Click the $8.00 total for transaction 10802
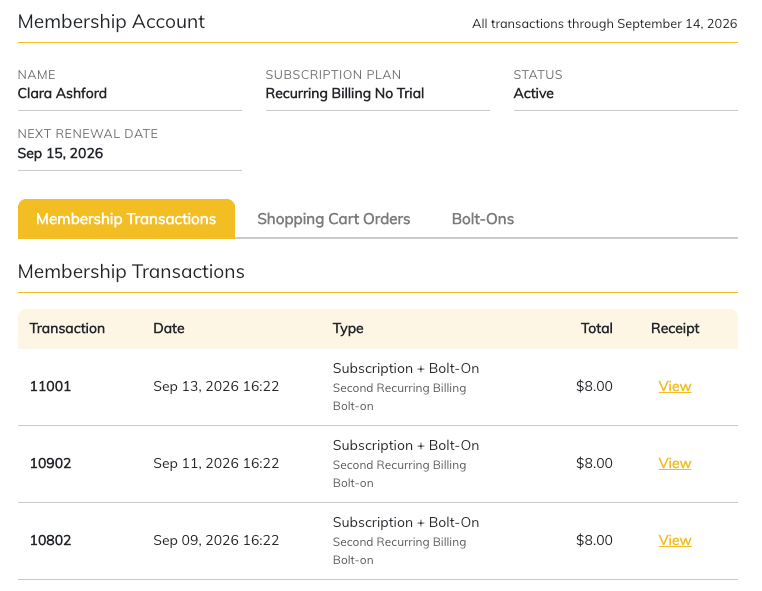The image size is (762, 591). 594,540
